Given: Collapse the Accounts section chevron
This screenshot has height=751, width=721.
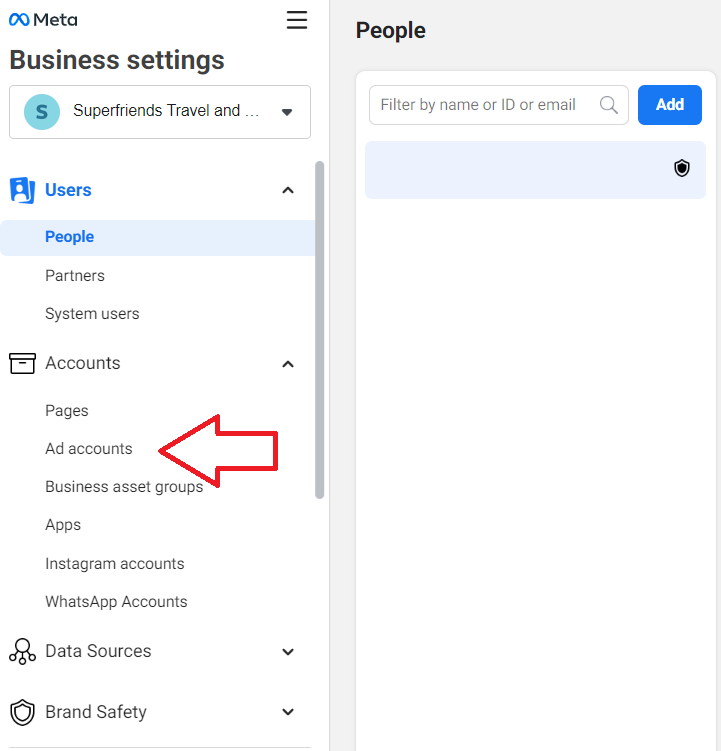Looking at the screenshot, I should click(288, 364).
